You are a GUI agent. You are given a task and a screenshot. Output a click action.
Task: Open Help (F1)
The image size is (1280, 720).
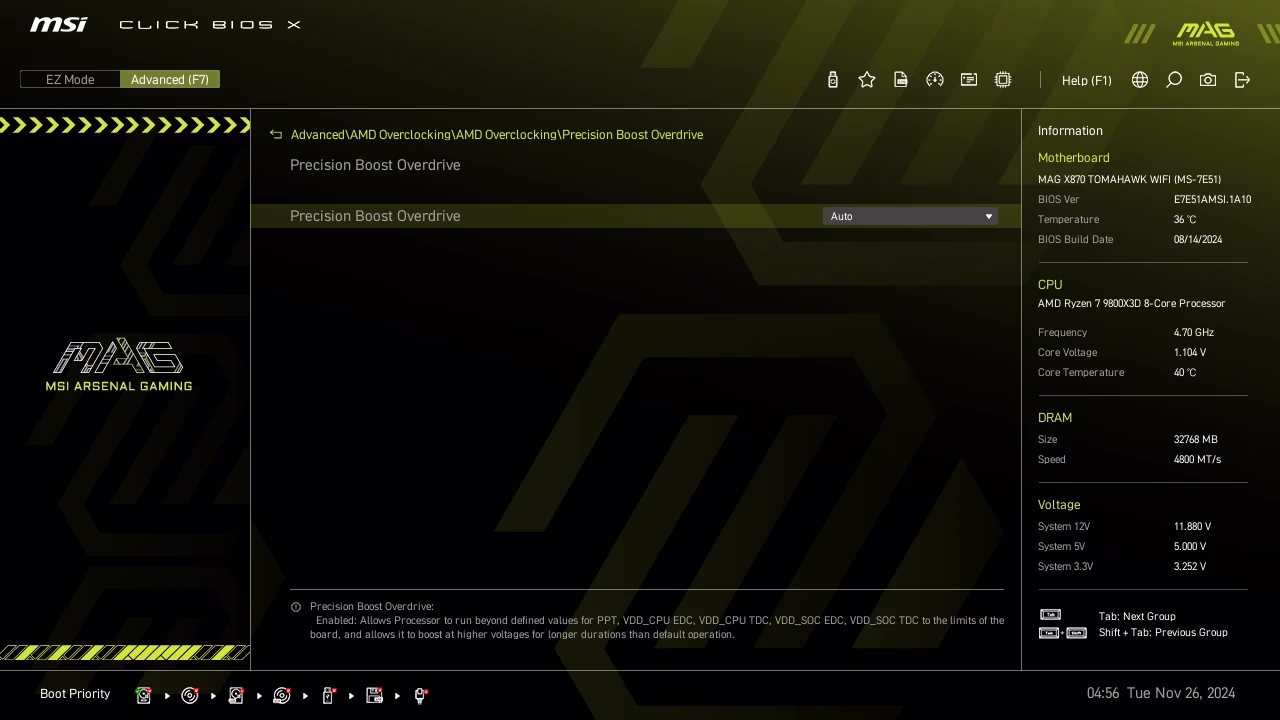pos(1087,80)
